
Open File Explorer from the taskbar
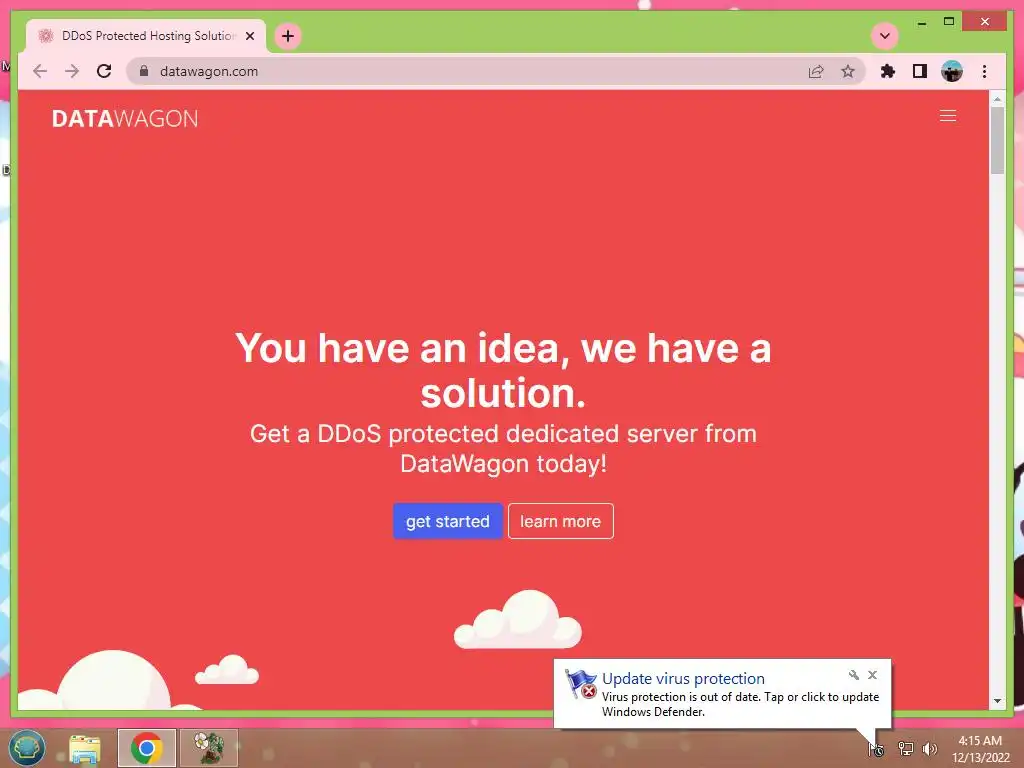85,748
